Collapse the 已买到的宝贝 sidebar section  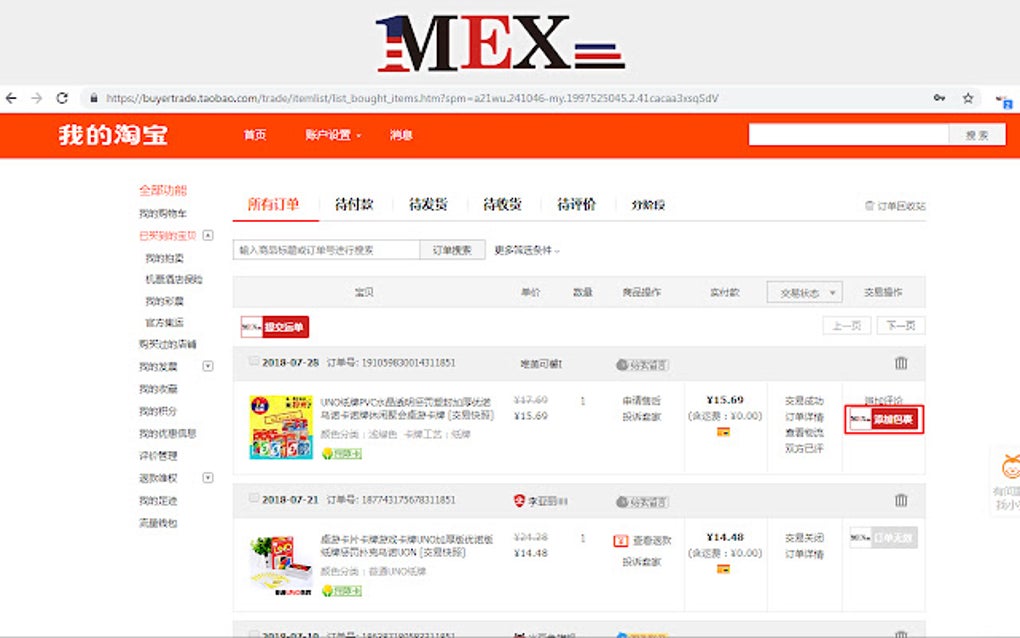206,236
